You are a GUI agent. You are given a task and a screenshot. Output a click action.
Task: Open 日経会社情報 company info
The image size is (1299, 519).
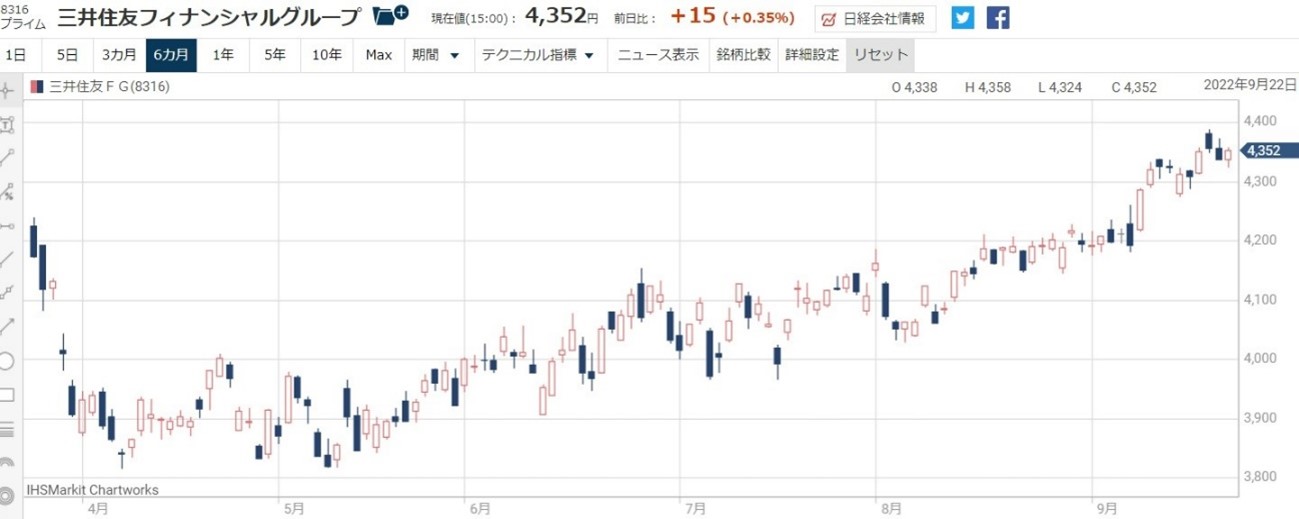(x=874, y=19)
